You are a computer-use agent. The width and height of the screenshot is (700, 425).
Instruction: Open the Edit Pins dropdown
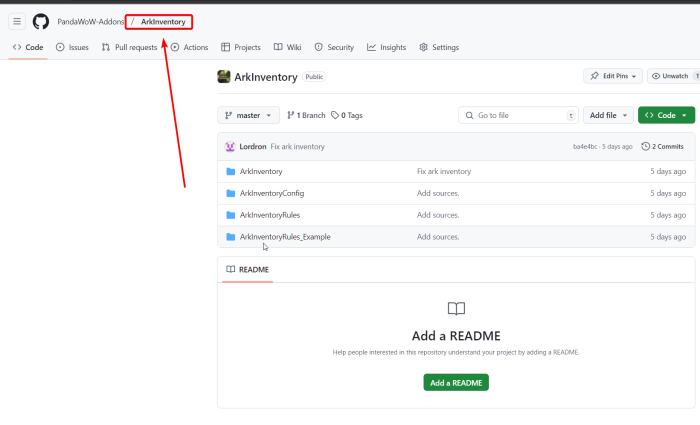613,76
